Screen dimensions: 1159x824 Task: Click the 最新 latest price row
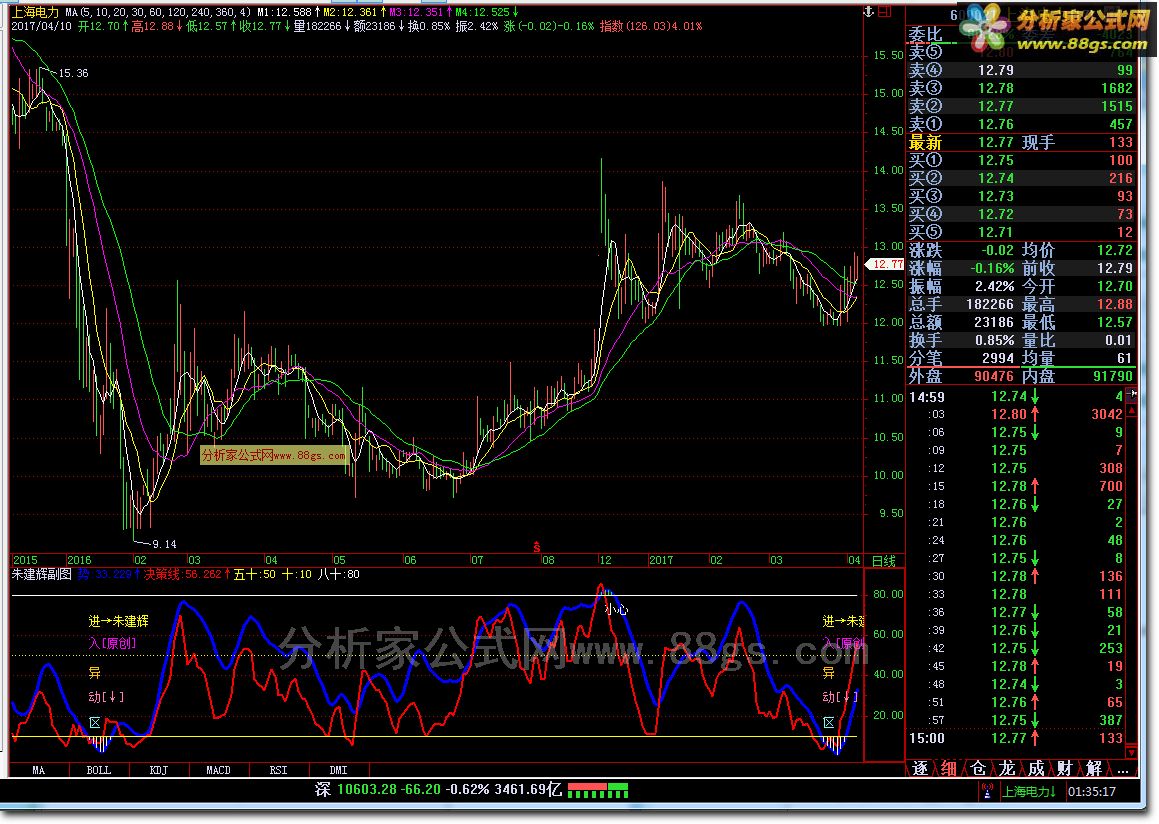1021,142
